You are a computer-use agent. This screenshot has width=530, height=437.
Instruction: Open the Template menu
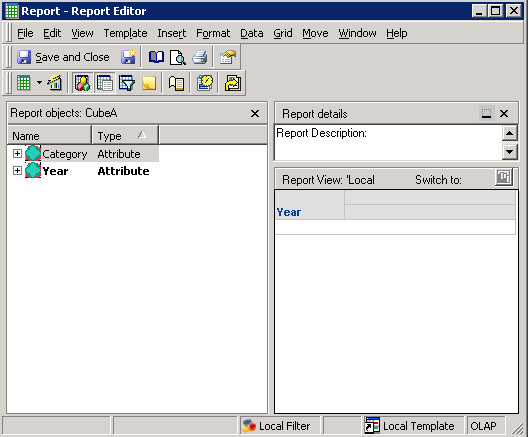(x=125, y=33)
